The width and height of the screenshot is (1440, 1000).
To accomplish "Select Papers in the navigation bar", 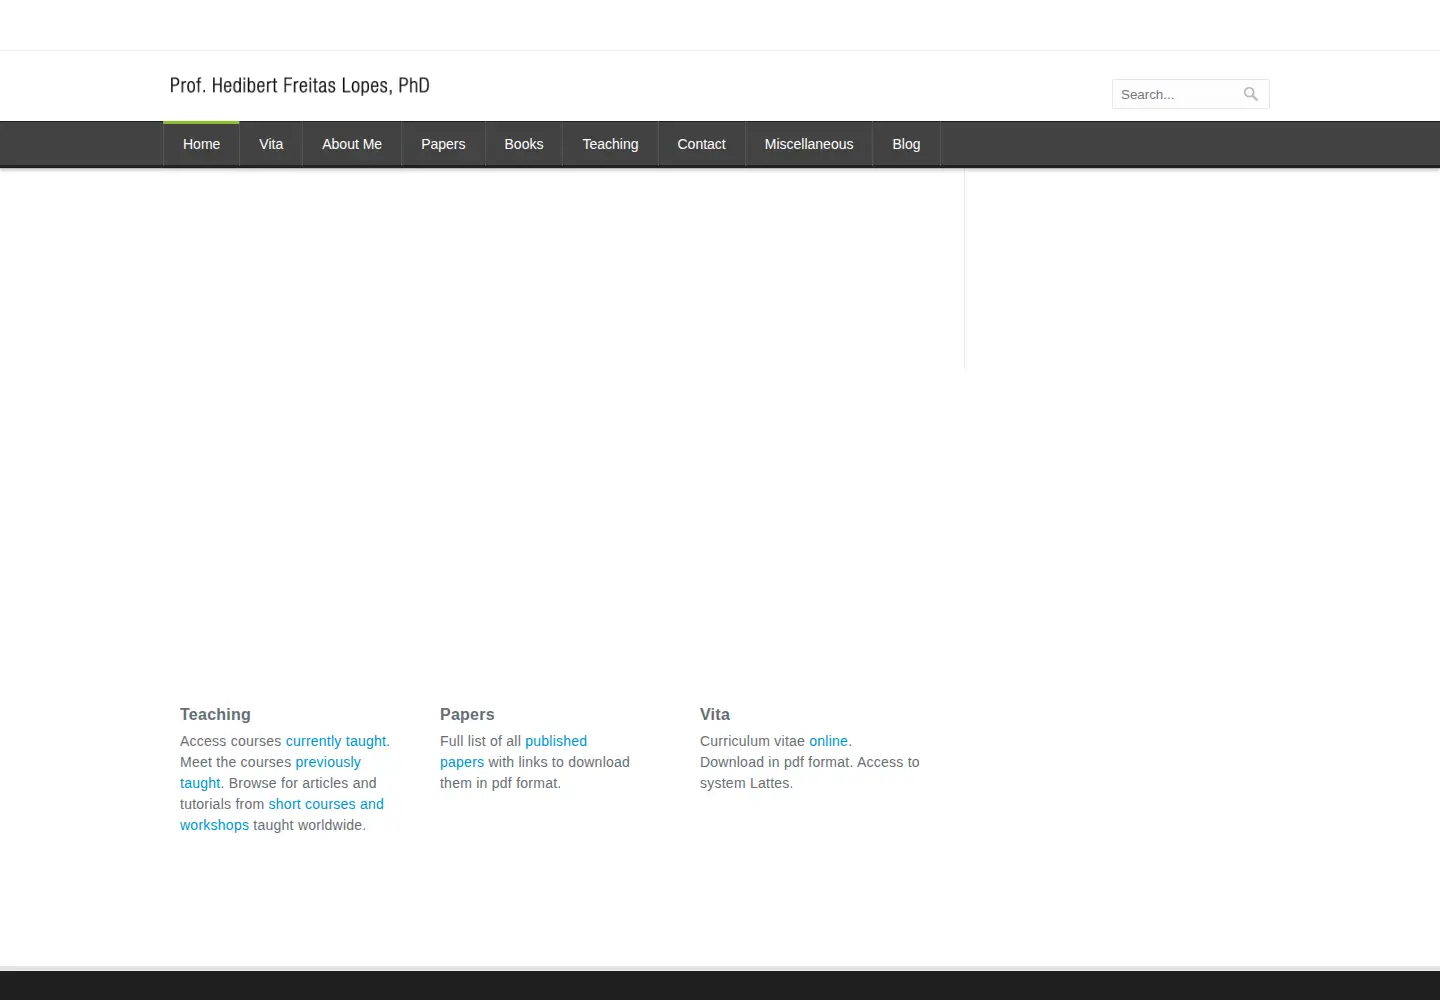I will 443,144.
